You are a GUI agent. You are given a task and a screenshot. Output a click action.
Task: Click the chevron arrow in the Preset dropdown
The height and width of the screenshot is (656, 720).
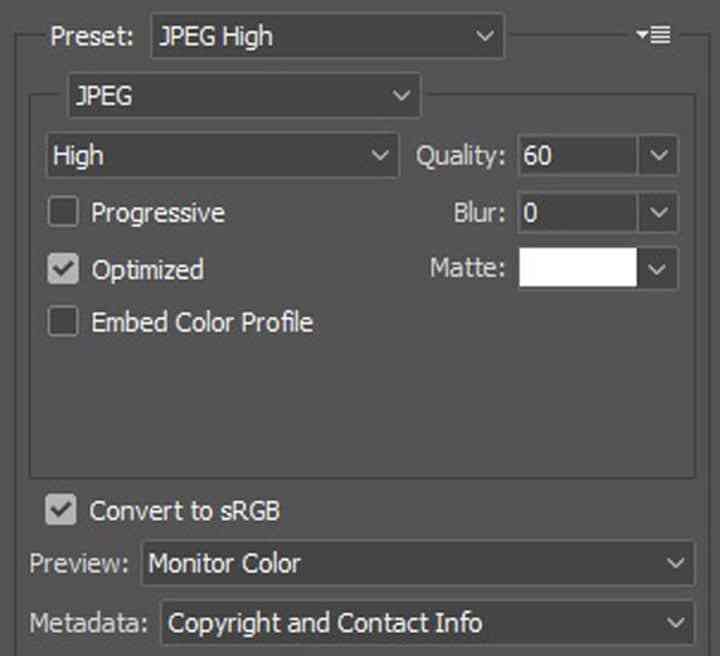pyautogui.click(x=485, y=36)
